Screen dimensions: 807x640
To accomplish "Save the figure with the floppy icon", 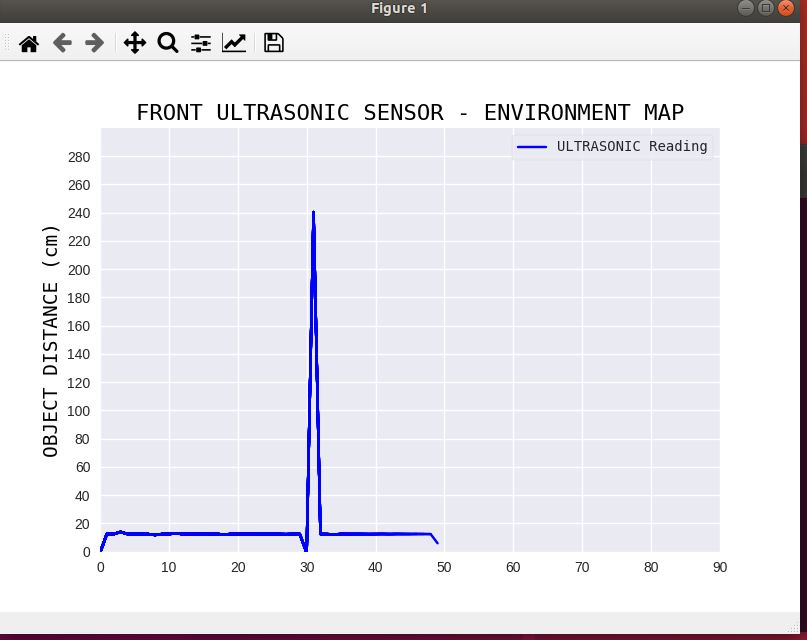I will click(x=274, y=43).
